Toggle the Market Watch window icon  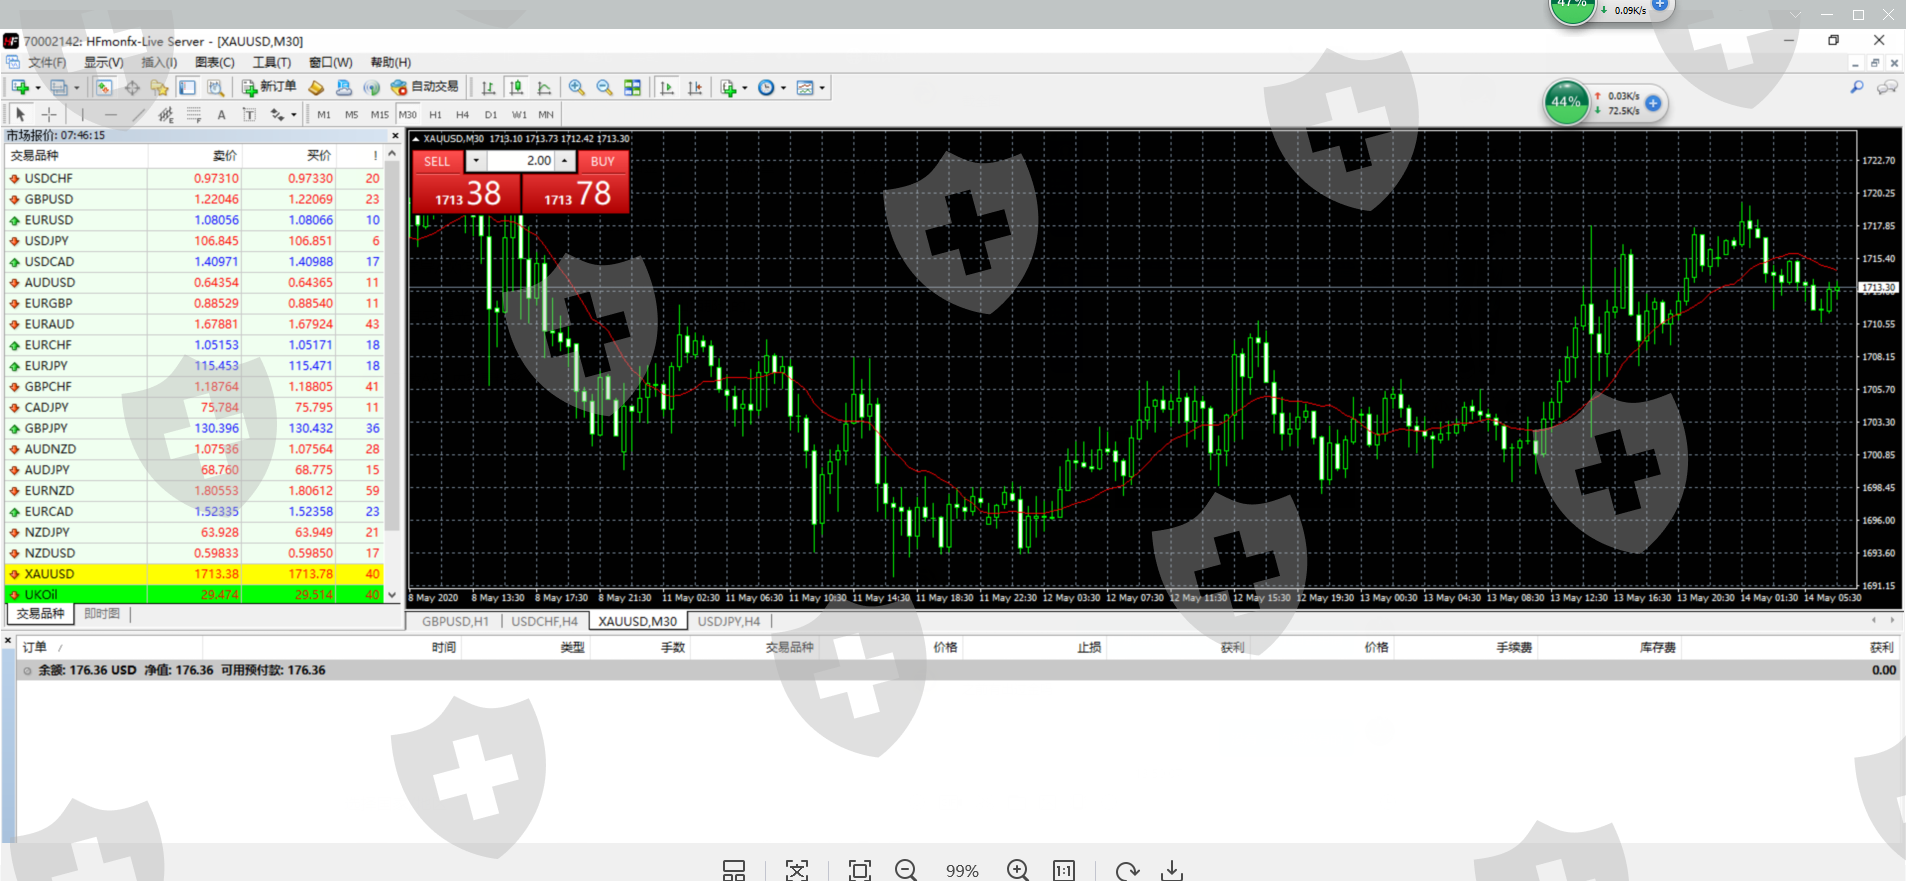(x=104, y=88)
